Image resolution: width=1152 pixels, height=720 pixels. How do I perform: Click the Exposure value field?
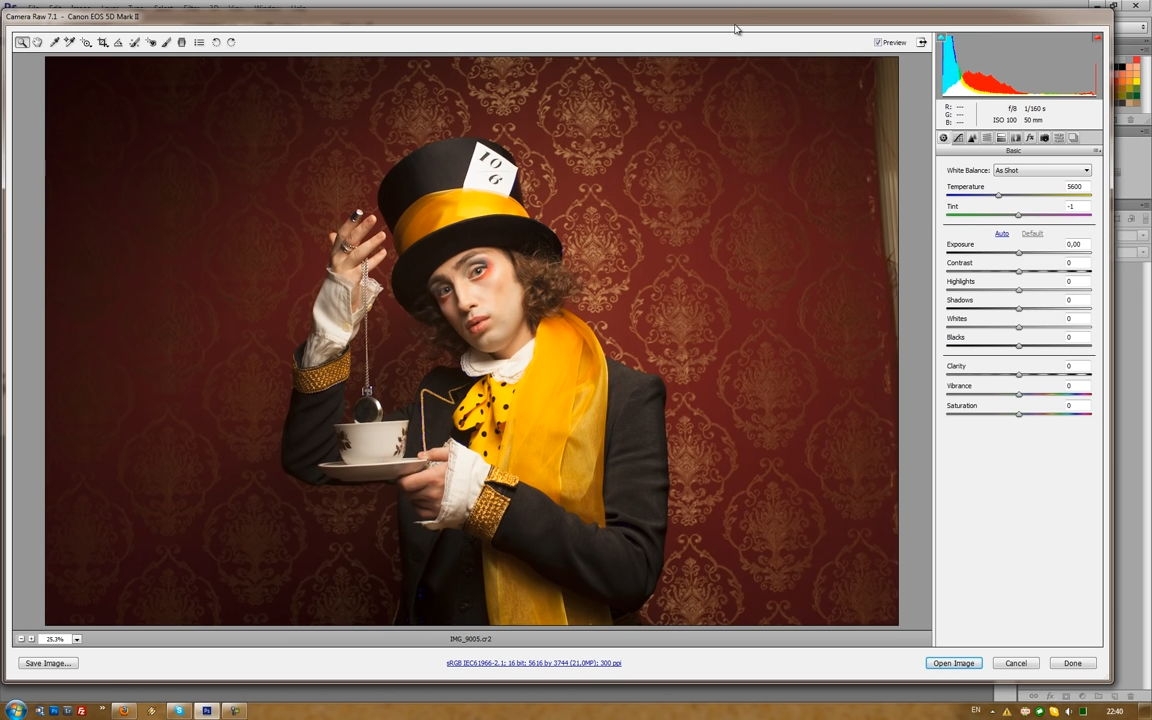click(1077, 244)
